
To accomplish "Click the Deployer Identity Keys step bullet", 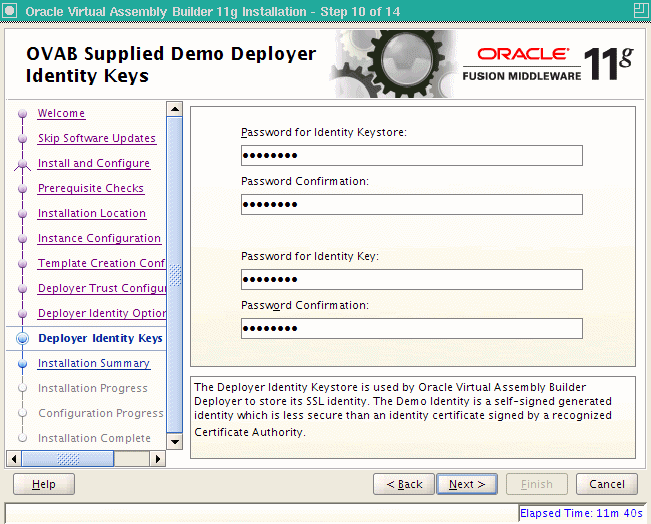I will click(x=22, y=338).
